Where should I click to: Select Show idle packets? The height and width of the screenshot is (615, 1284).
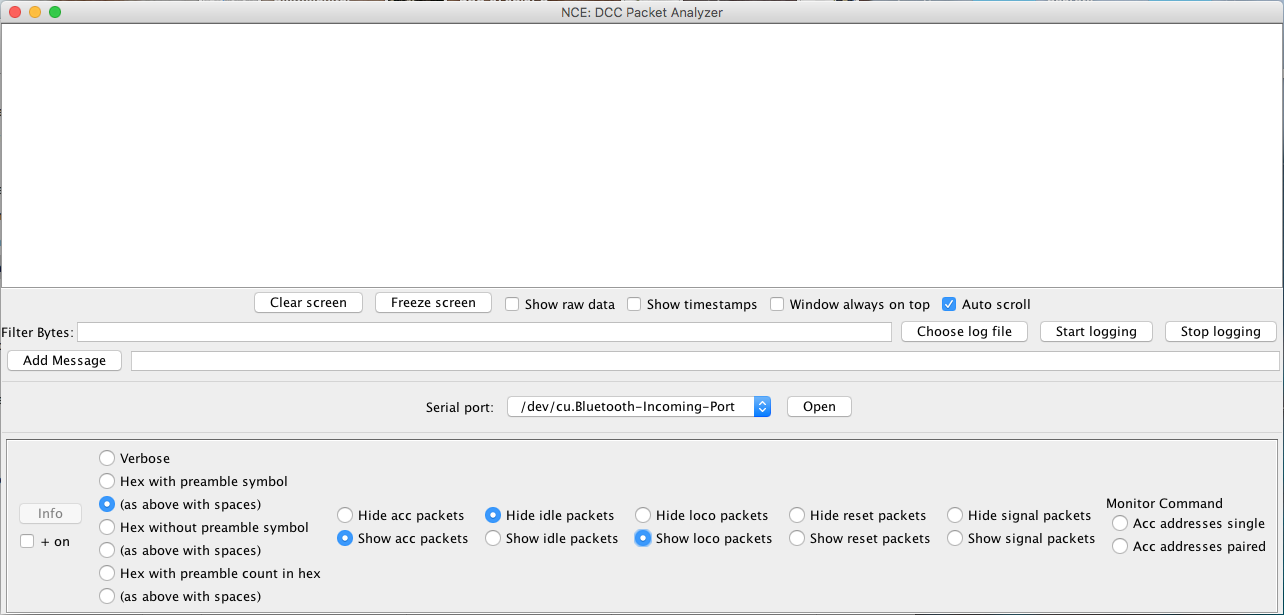[493, 538]
